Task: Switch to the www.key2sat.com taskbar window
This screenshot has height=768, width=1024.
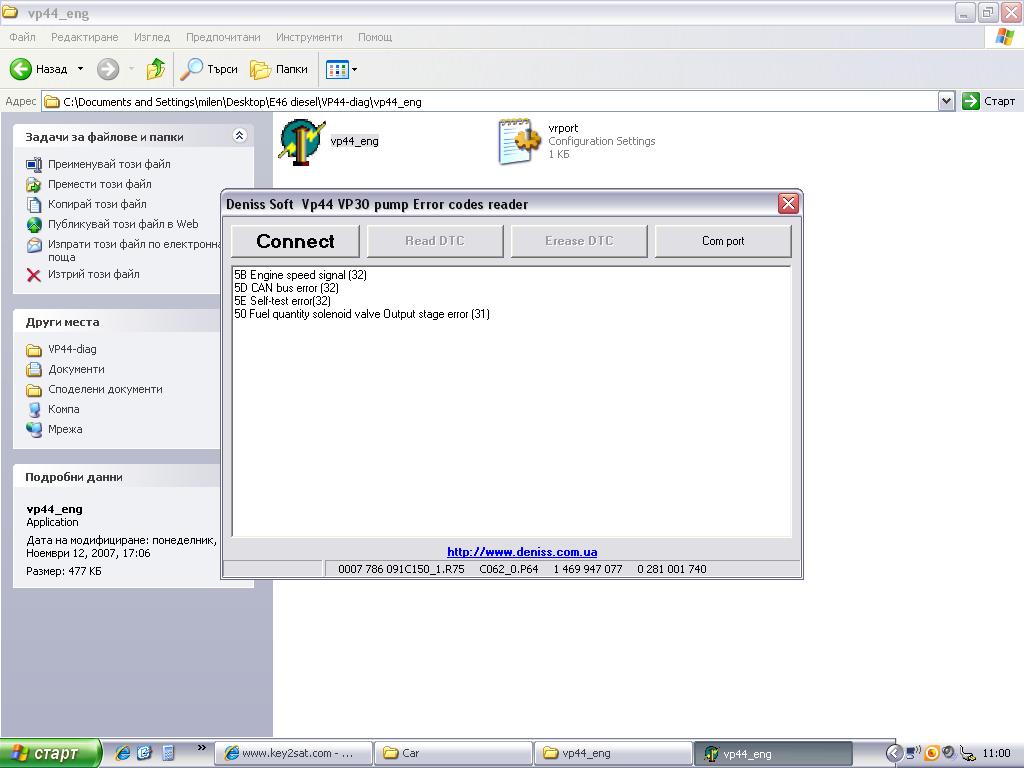Action: pyautogui.click(x=294, y=753)
